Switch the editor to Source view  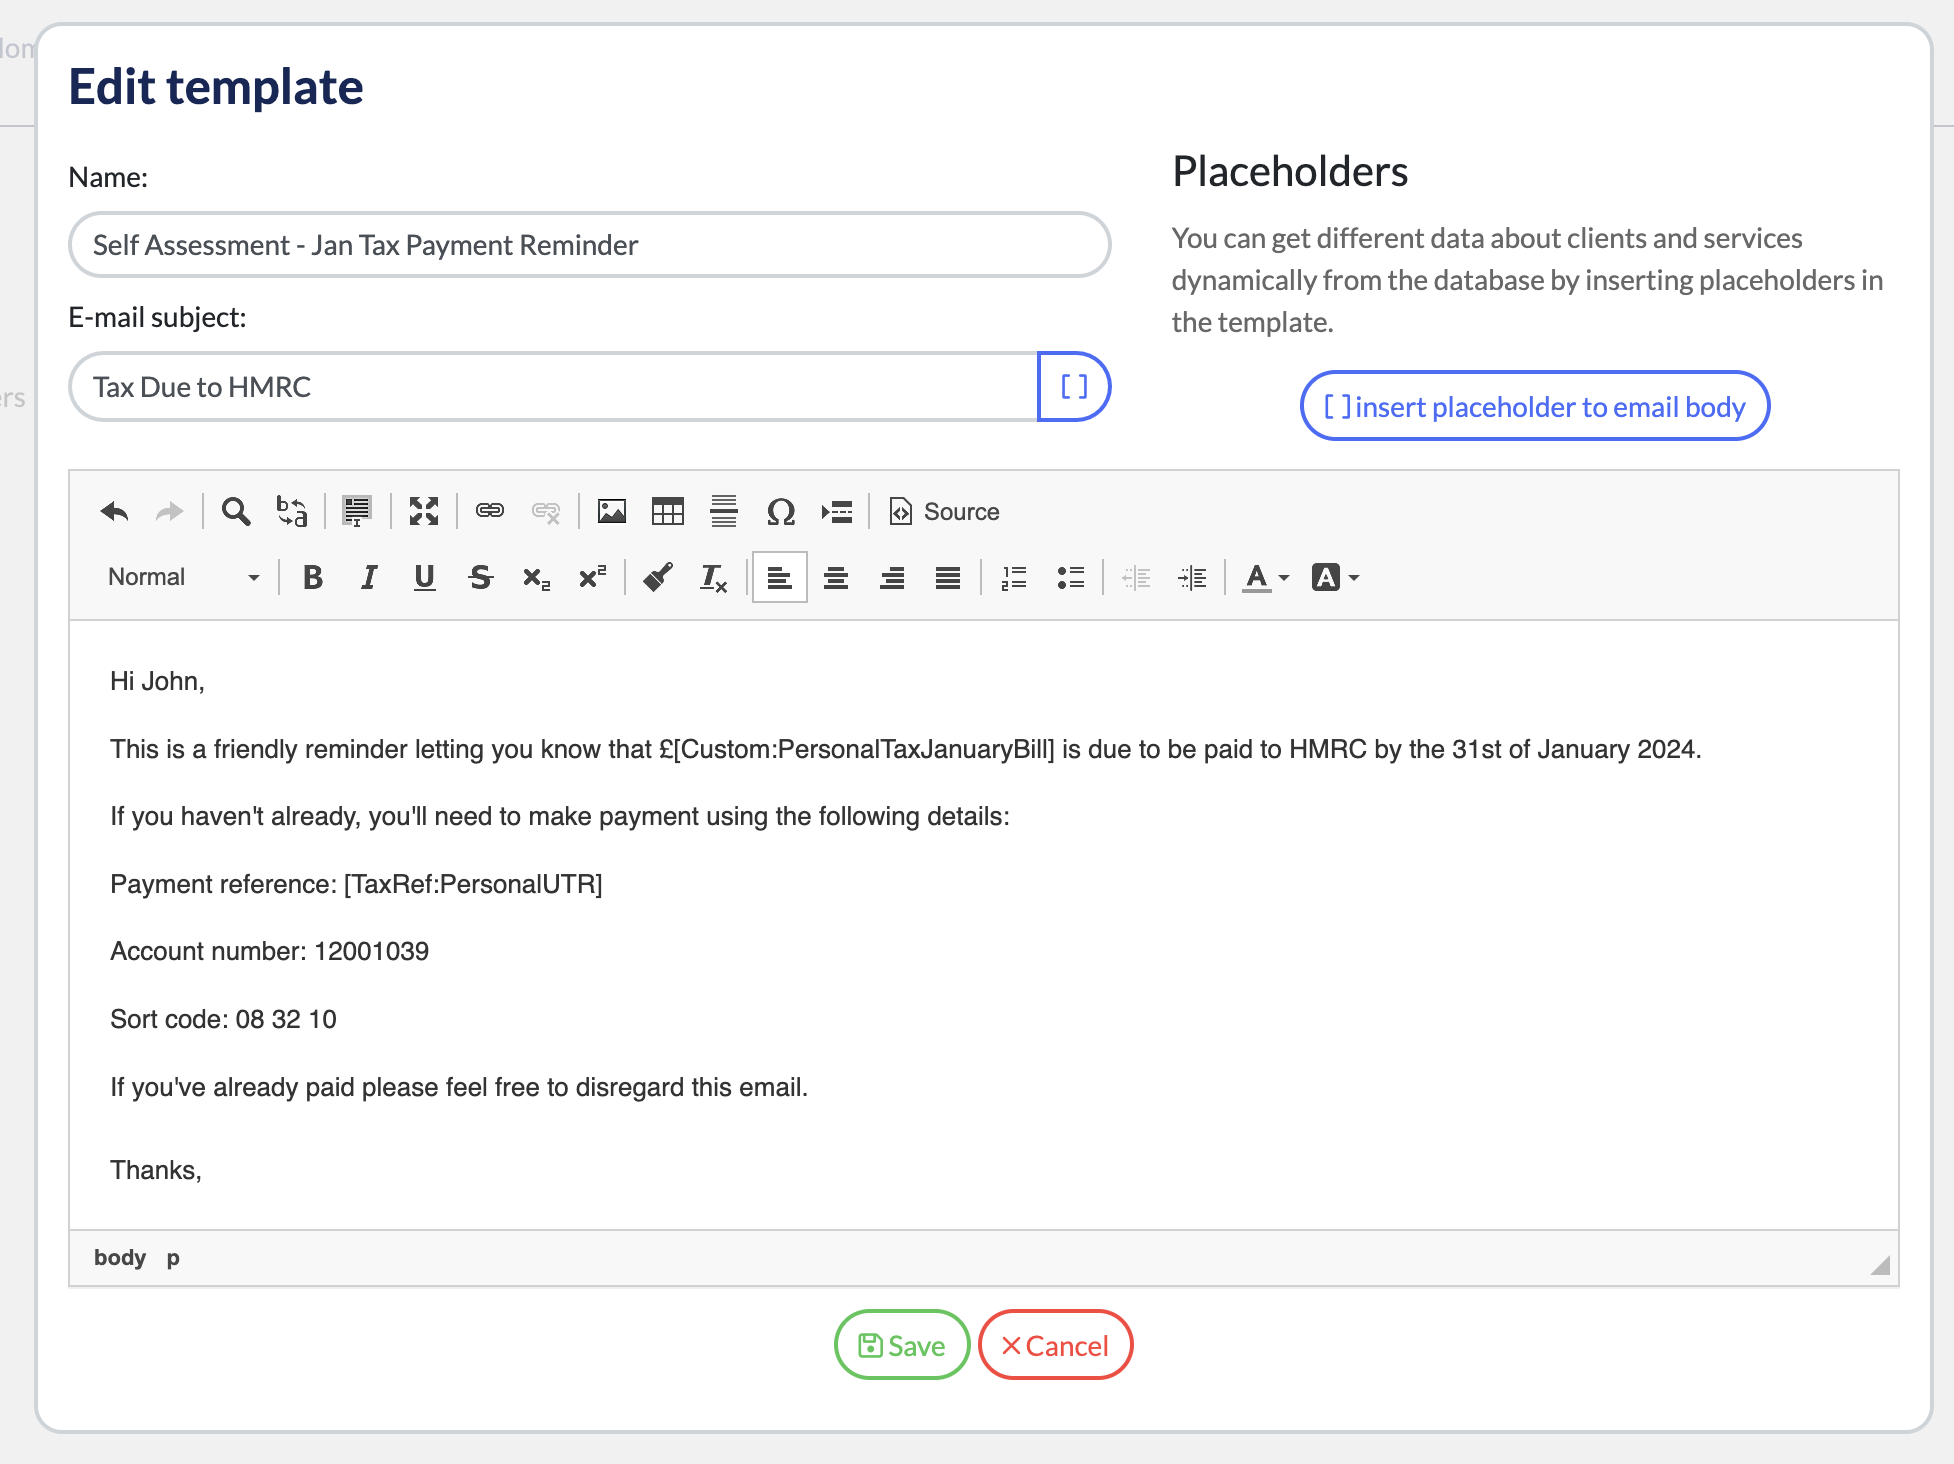click(944, 512)
